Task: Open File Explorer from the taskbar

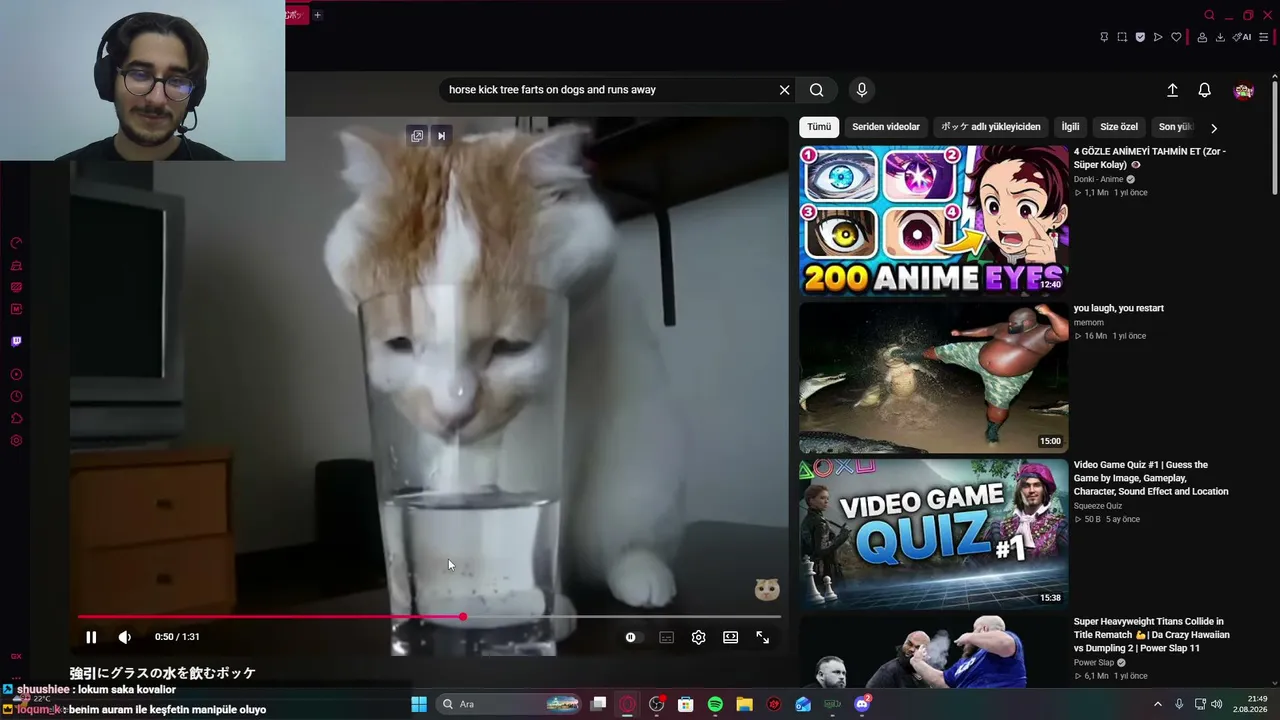Action: pyautogui.click(x=744, y=704)
